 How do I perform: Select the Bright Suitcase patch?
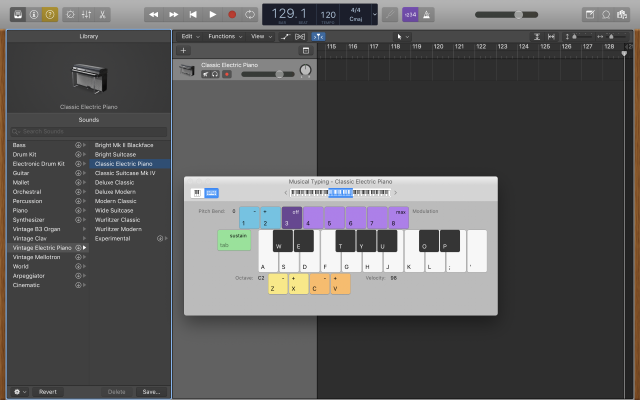coord(116,154)
